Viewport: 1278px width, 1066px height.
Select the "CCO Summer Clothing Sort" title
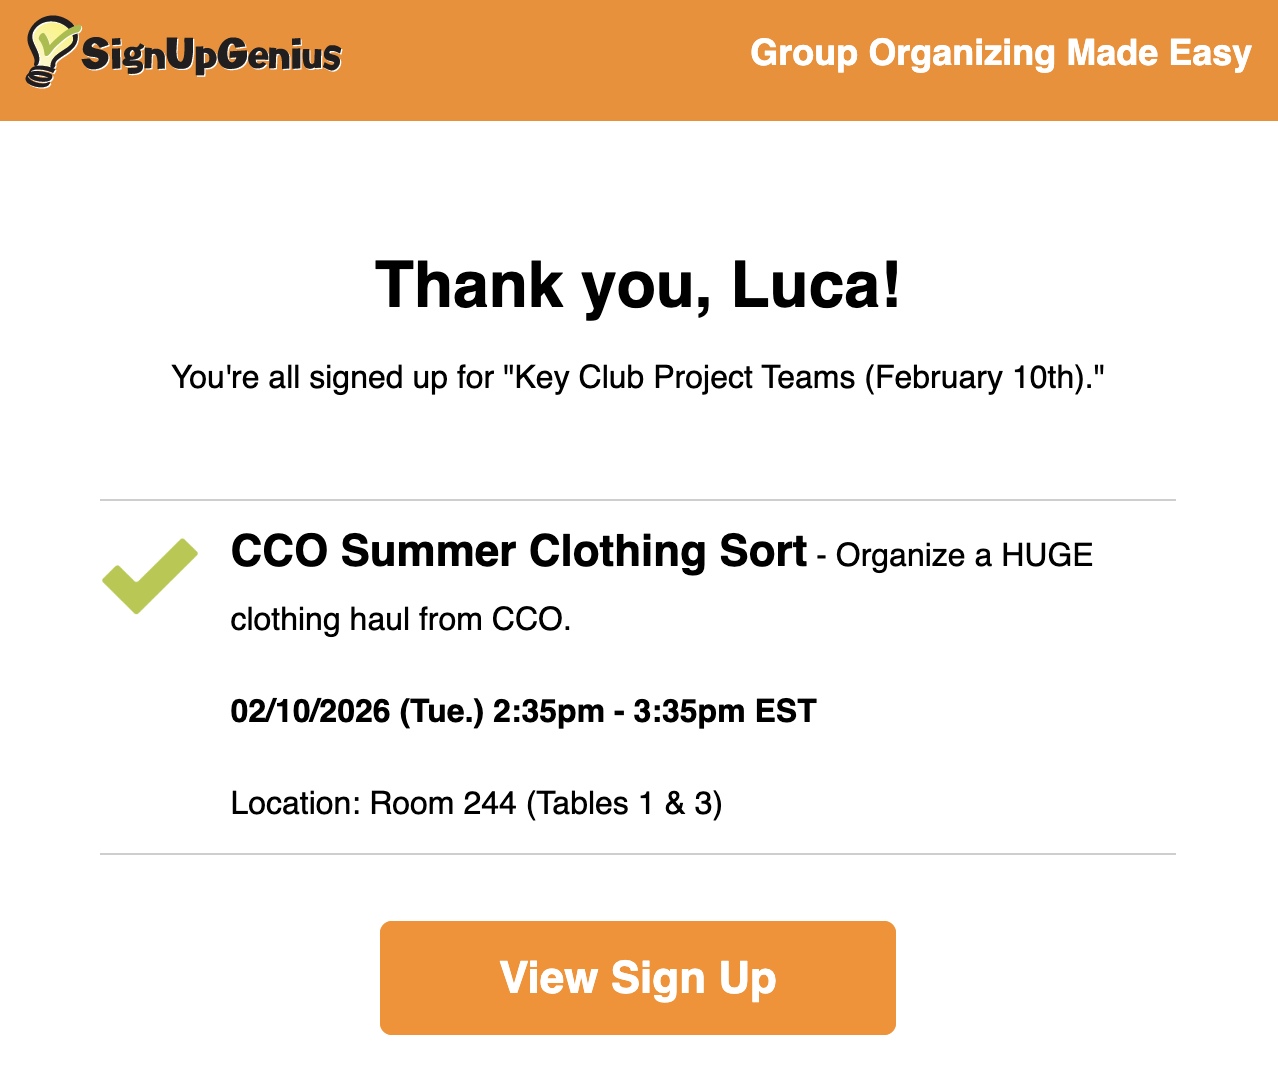click(518, 552)
